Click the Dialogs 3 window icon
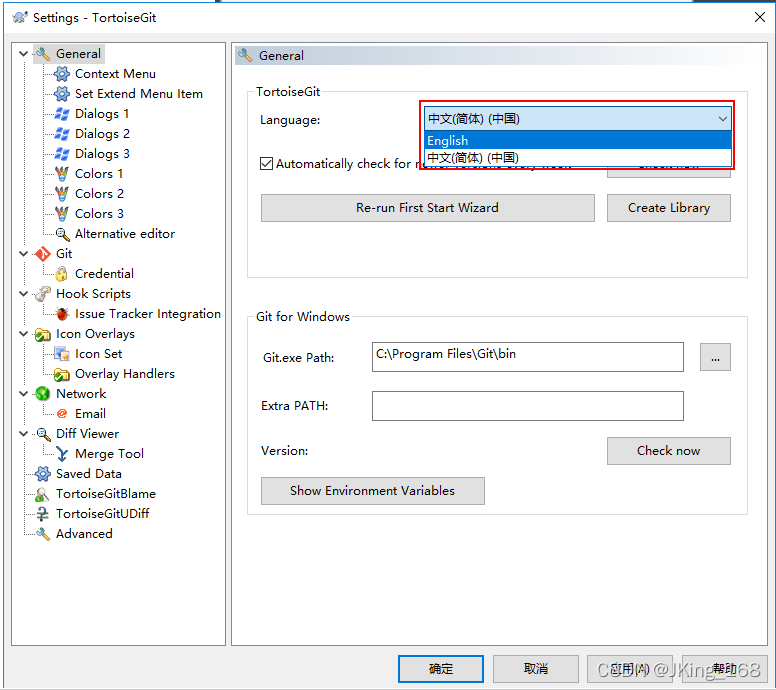The width and height of the screenshot is (776, 690). [62, 153]
